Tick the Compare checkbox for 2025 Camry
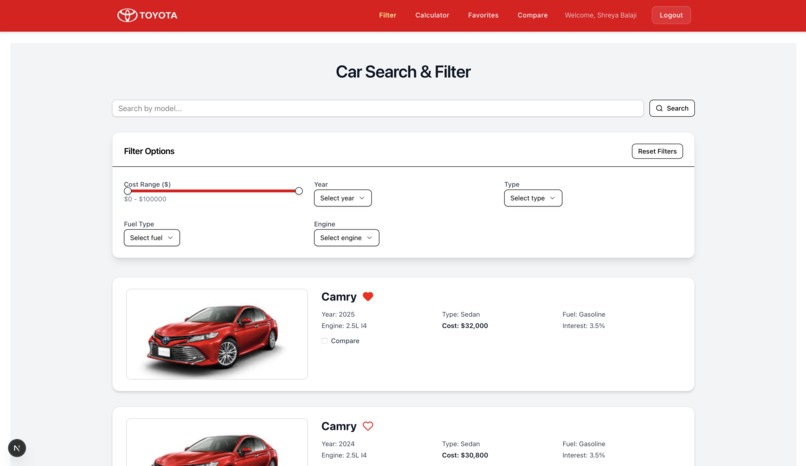The width and height of the screenshot is (806, 466). (x=324, y=341)
